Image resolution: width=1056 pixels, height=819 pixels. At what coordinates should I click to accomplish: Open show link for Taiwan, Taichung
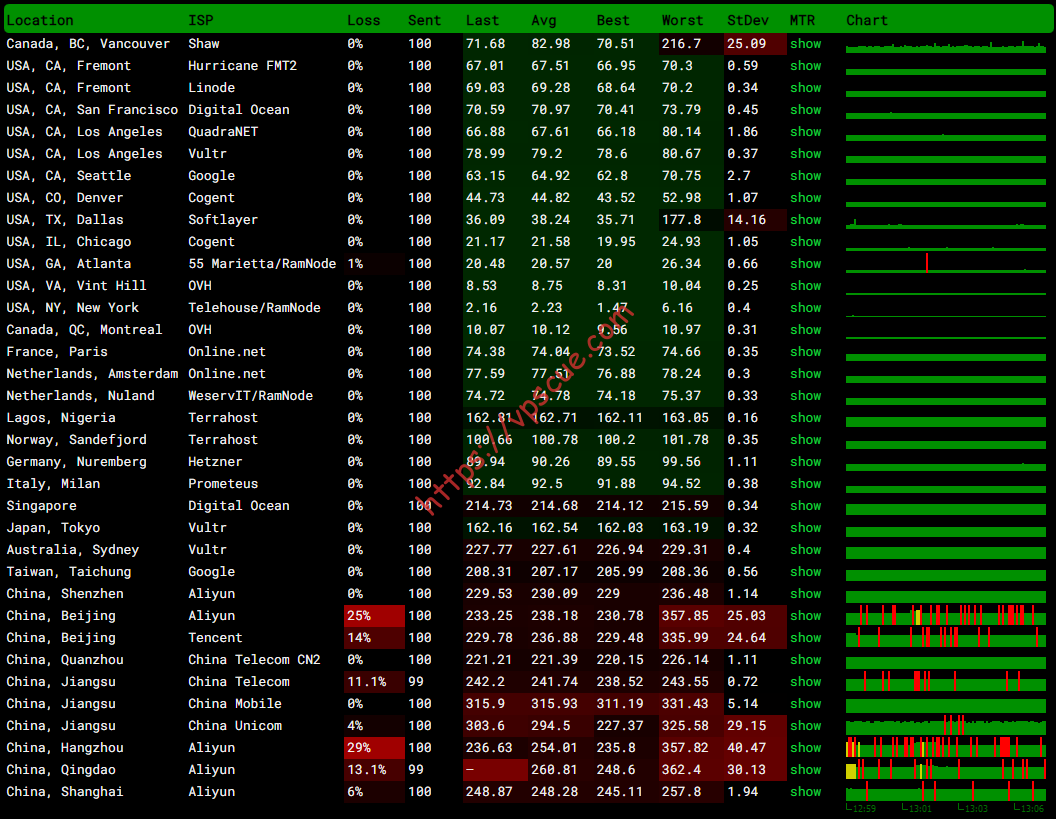[805, 572]
